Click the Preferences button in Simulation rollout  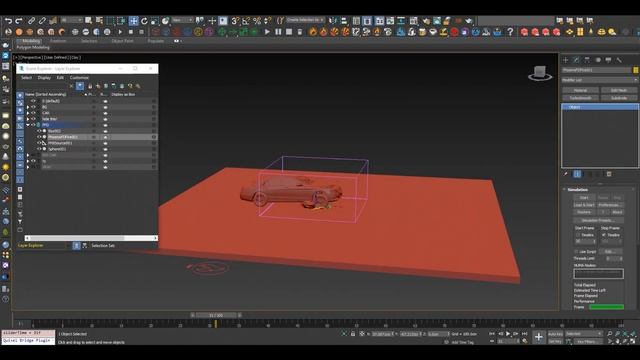[611, 205]
